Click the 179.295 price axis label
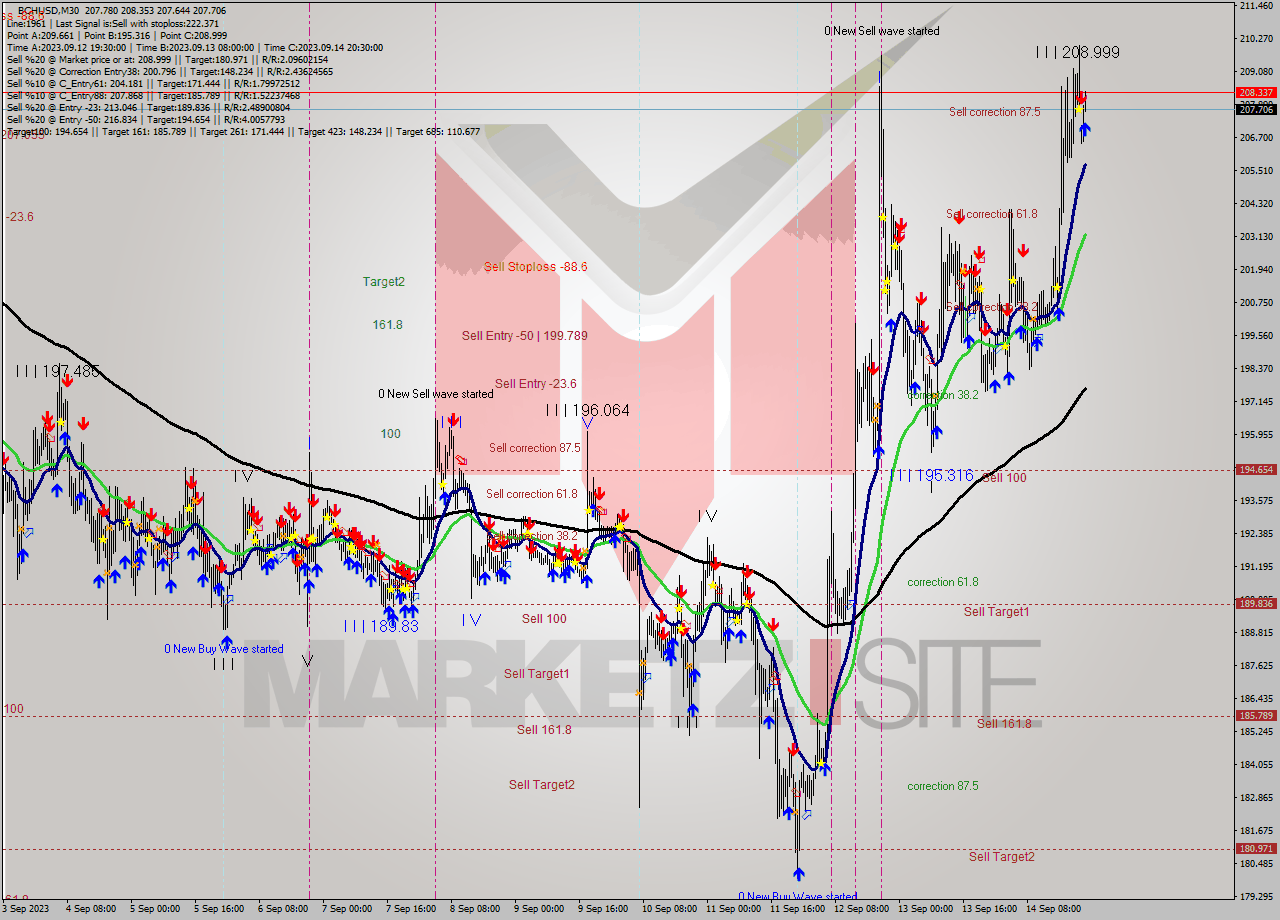This screenshot has width=1280, height=920. point(1257,896)
